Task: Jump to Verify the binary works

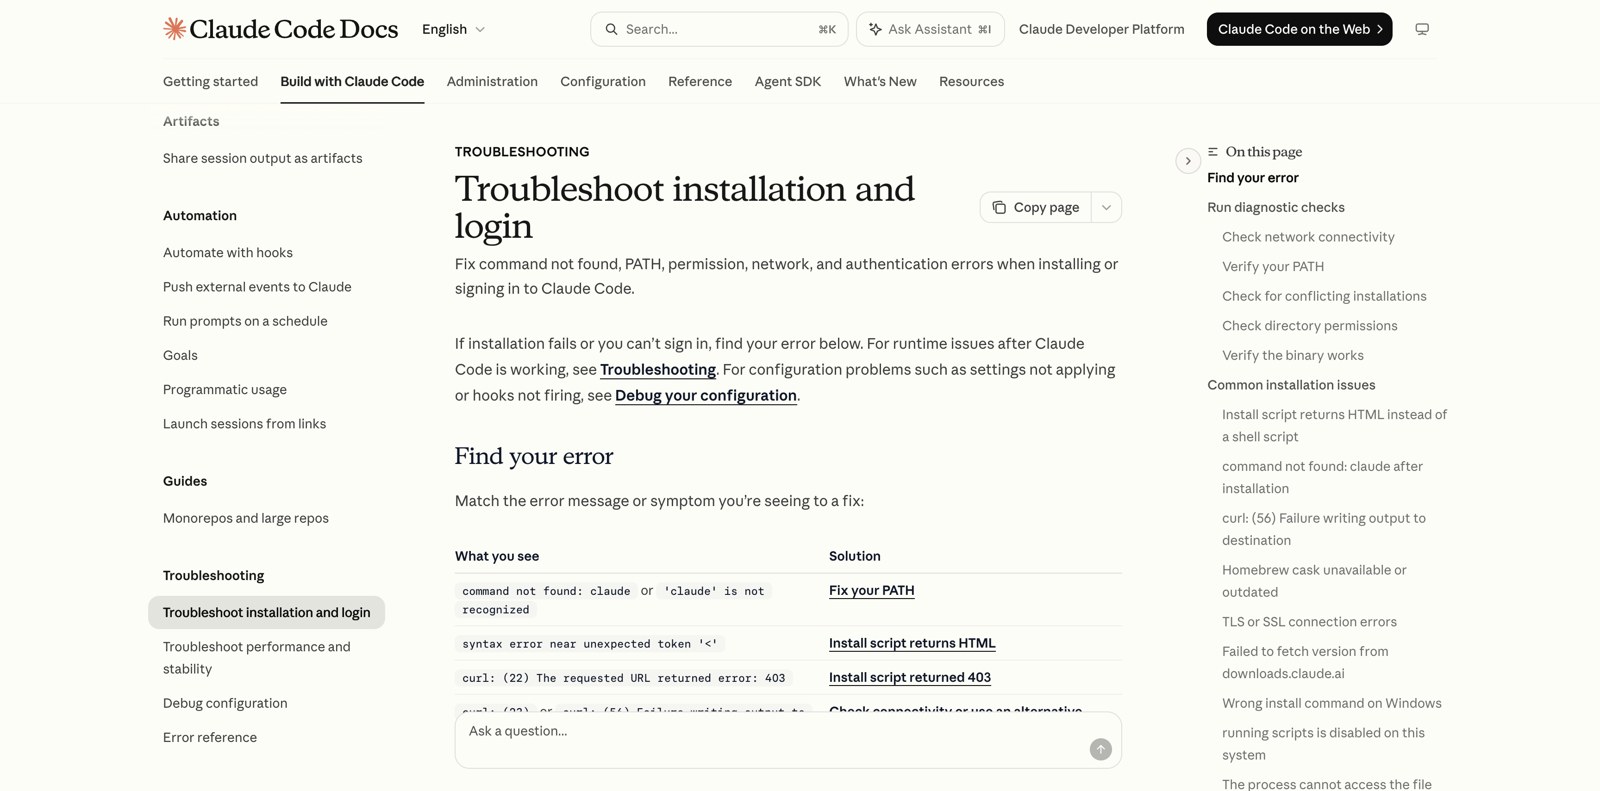Action: pos(1293,355)
